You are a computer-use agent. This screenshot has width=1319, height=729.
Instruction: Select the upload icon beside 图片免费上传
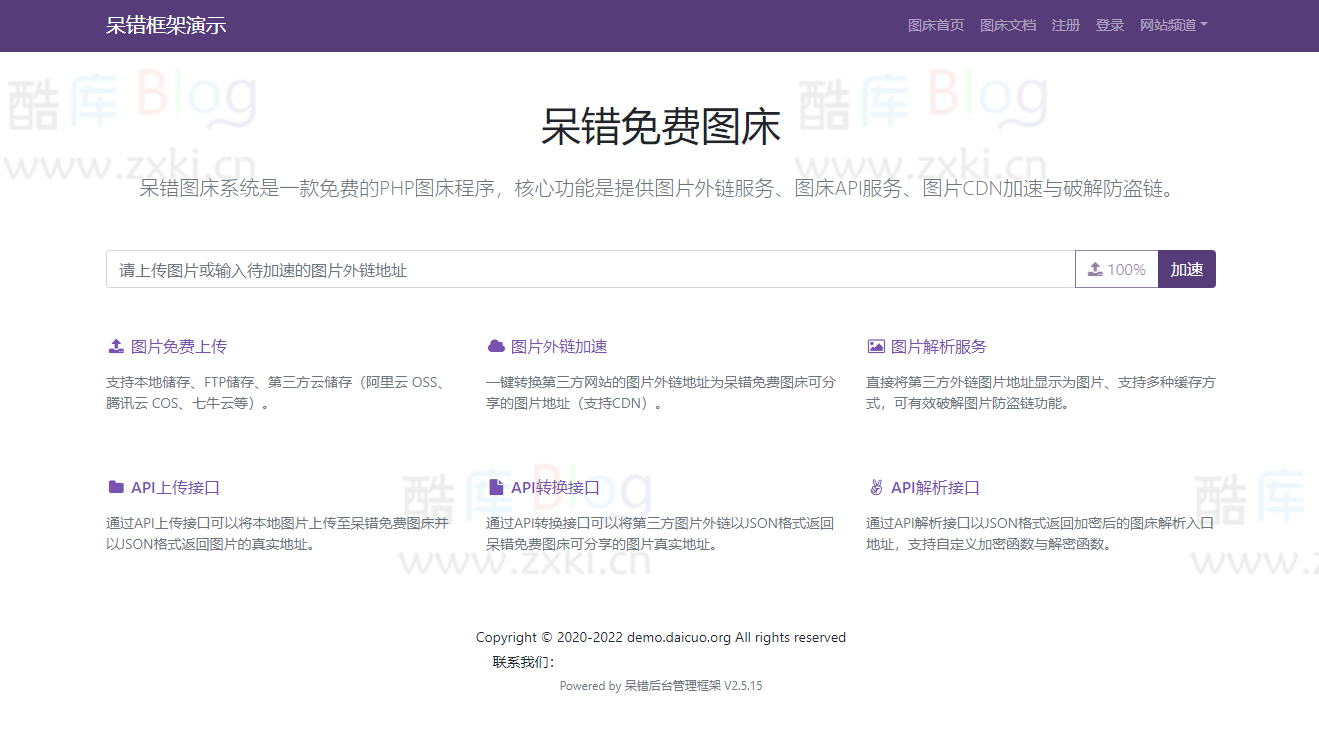tap(115, 345)
